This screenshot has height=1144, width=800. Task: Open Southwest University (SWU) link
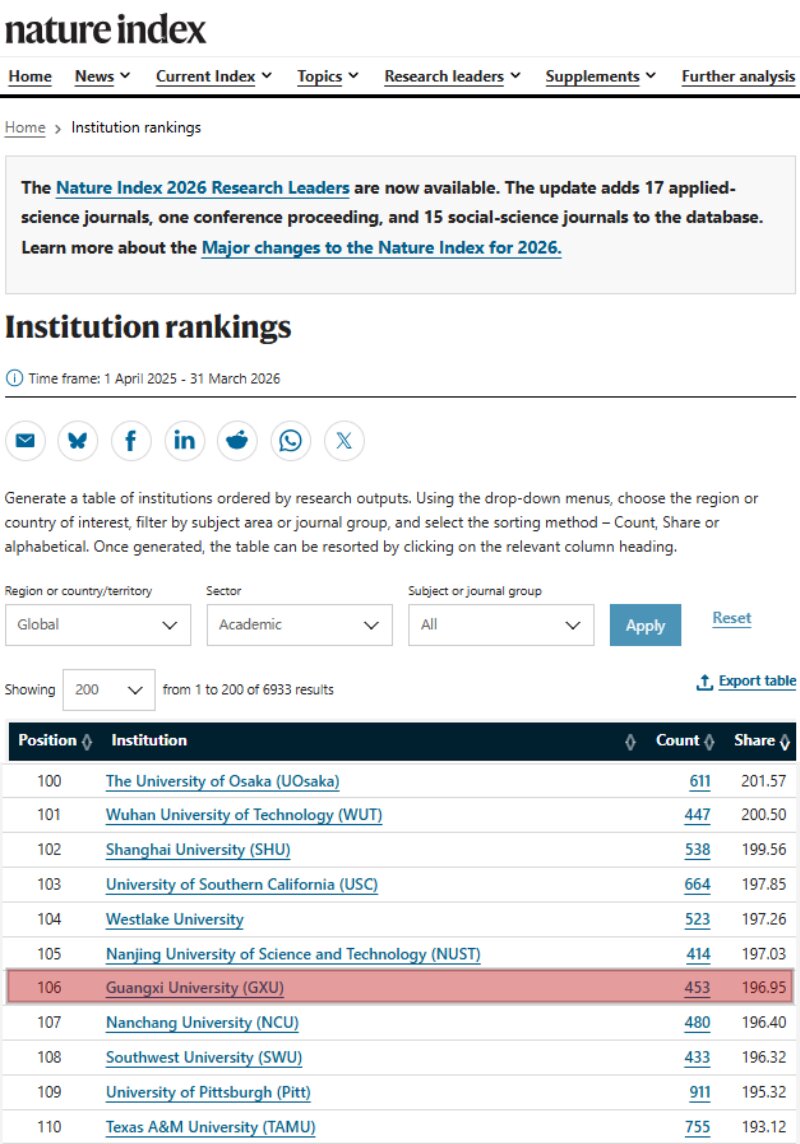point(203,1058)
